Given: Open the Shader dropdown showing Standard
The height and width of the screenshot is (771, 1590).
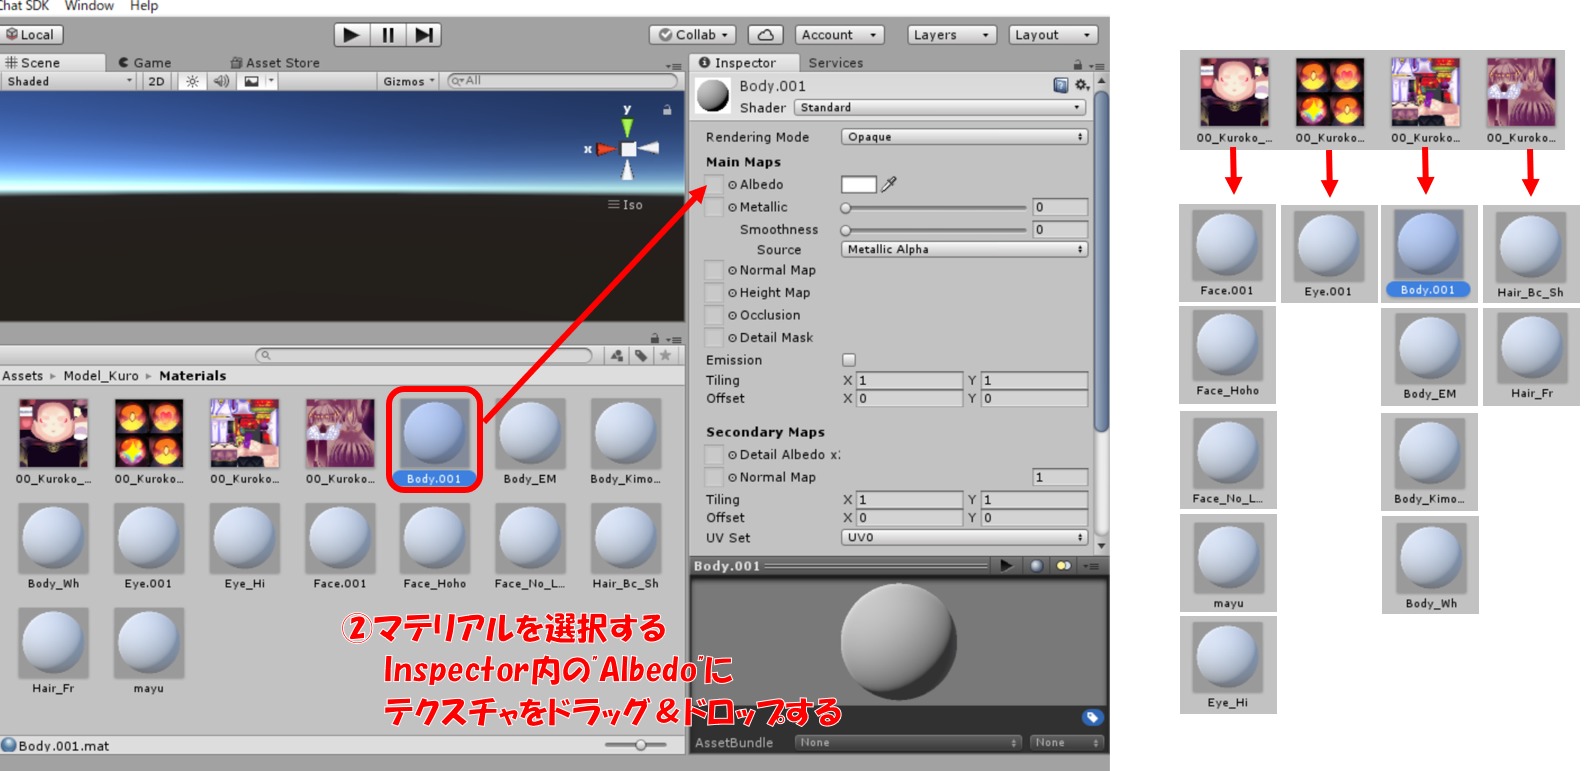Looking at the screenshot, I should (x=940, y=108).
